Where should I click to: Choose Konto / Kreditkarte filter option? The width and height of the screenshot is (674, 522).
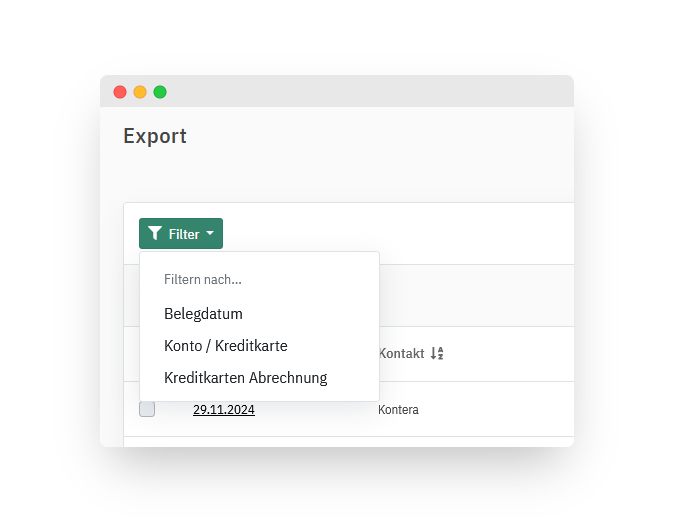click(226, 346)
